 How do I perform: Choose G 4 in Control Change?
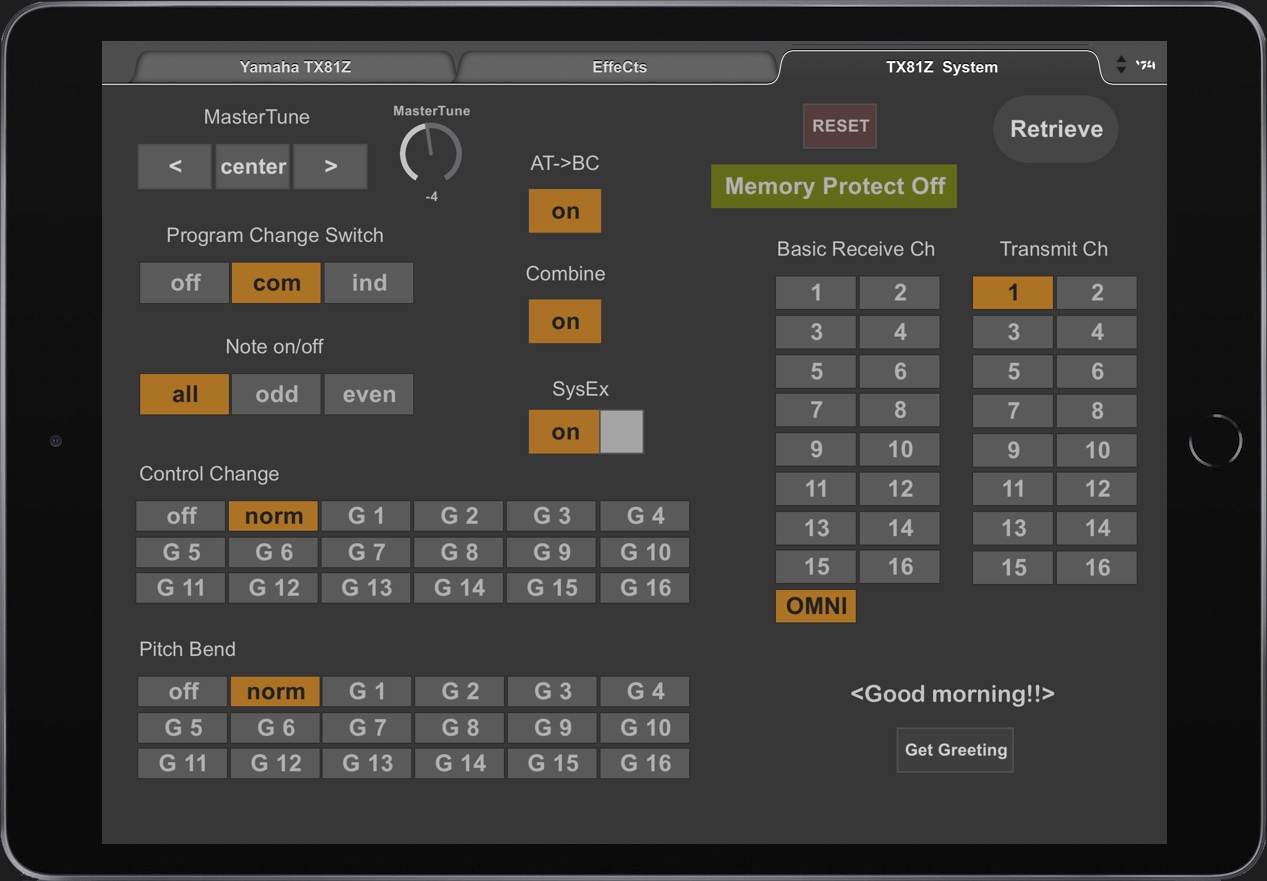click(645, 516)
